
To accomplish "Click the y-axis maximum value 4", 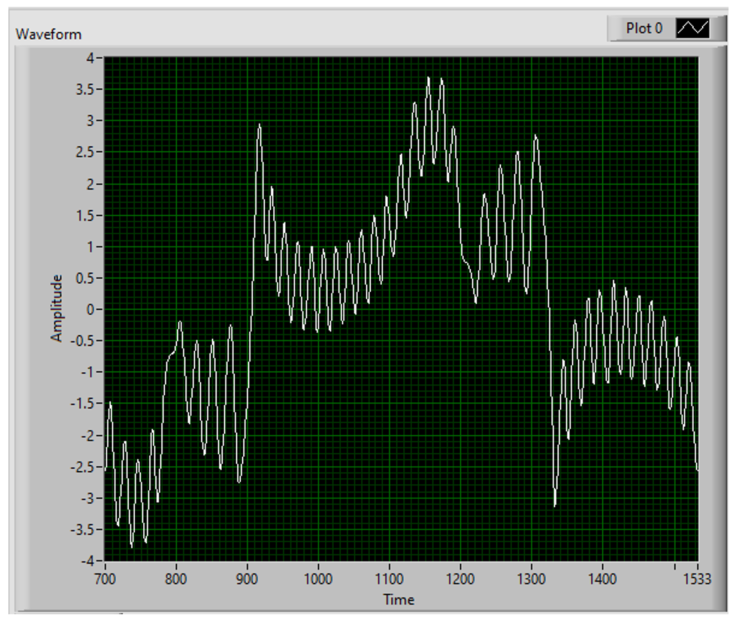I will pos(91,59).
